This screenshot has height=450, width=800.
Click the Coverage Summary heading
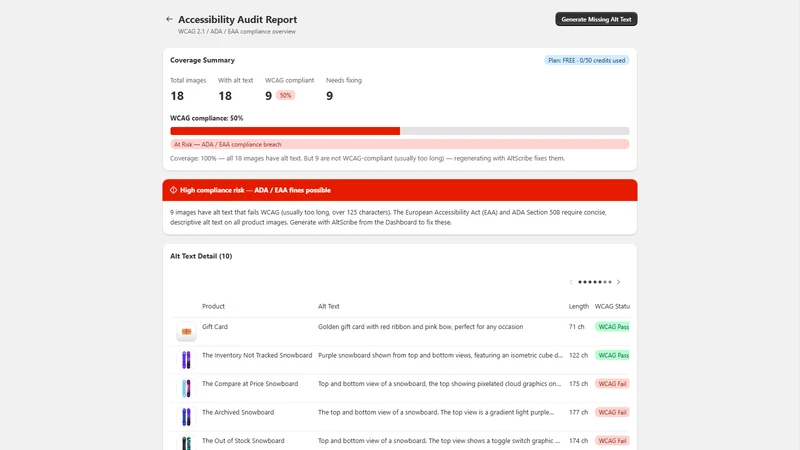[203, 60]
